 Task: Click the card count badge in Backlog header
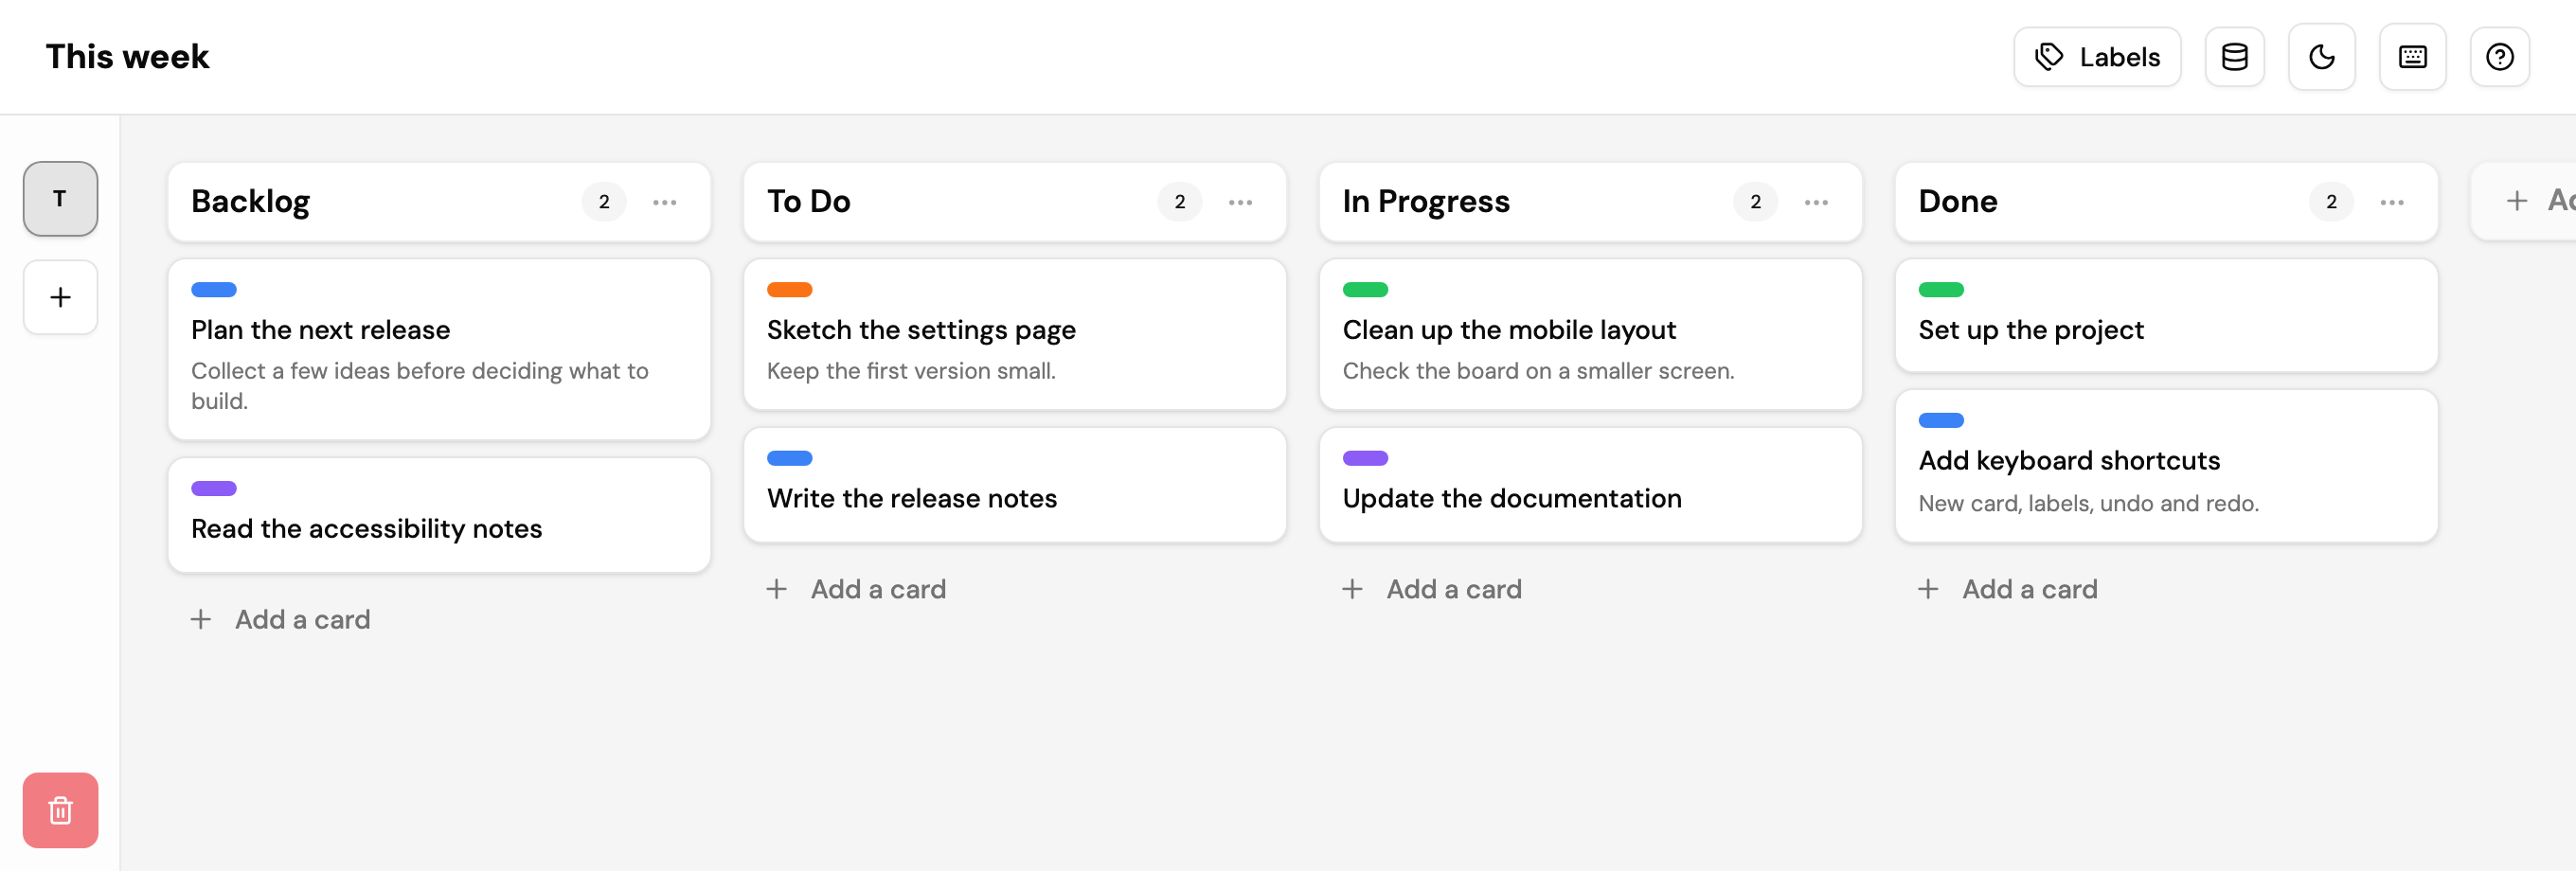604,202
